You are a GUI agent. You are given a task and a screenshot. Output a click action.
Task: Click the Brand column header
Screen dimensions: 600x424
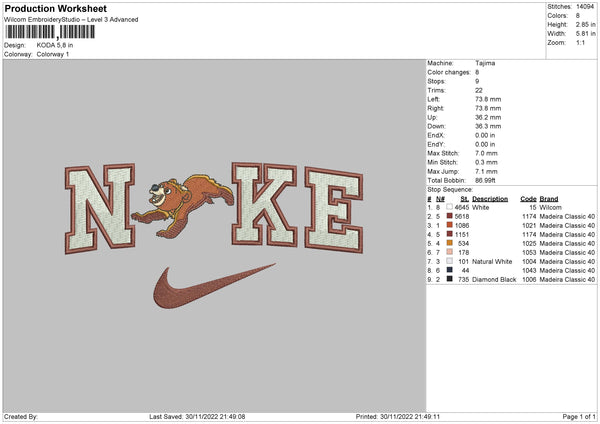[x=548, y=198]
